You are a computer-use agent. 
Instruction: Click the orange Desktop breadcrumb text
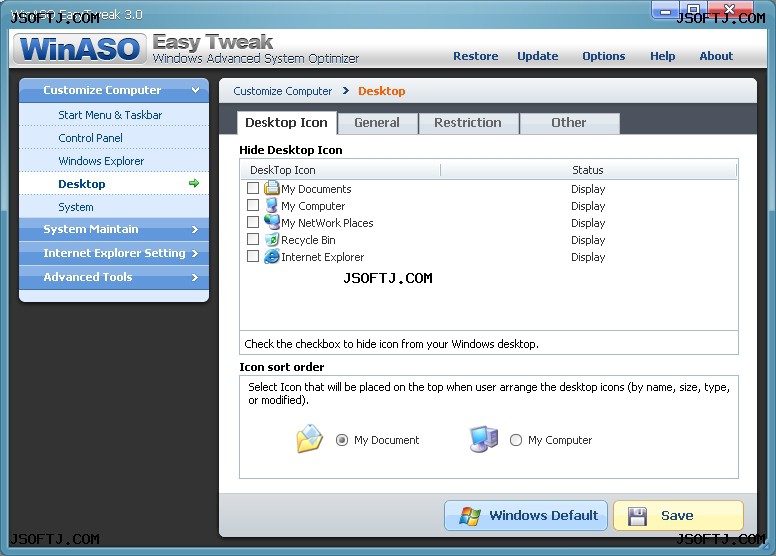click(x=382, y=91)
